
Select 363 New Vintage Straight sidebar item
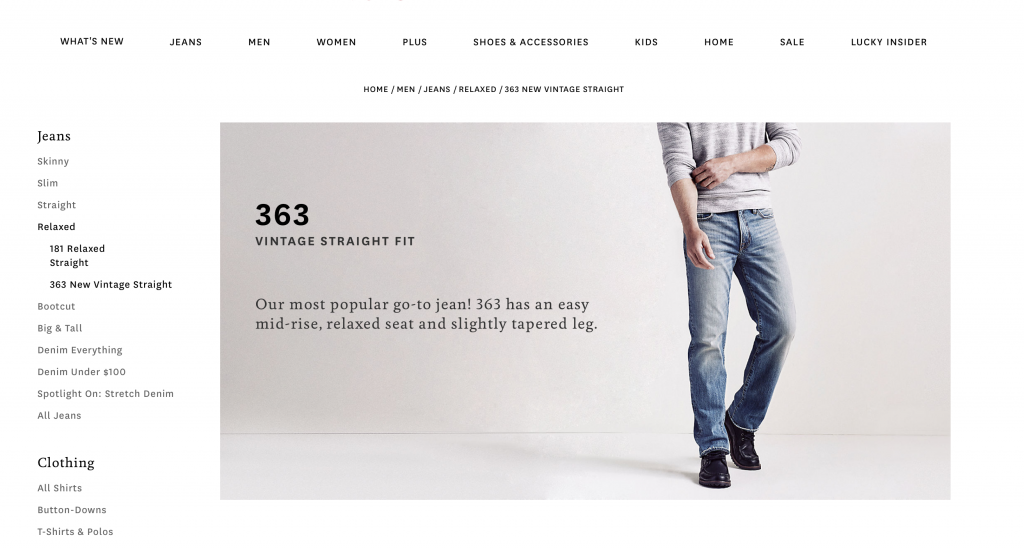111,285
